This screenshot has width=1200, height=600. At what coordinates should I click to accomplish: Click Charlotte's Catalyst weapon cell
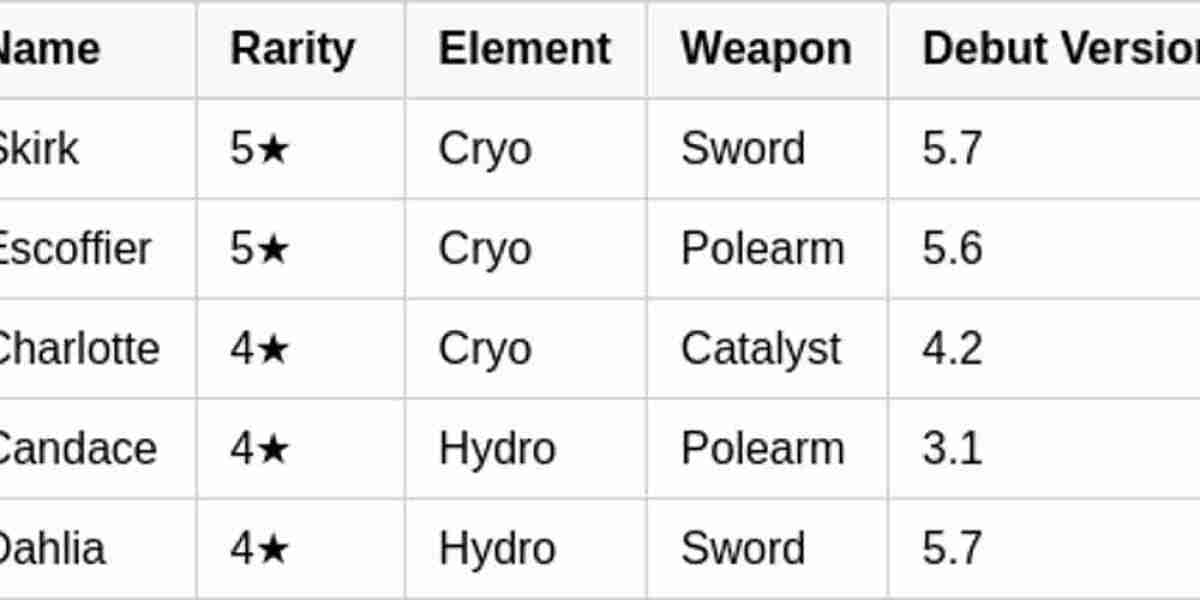(760, 349)
